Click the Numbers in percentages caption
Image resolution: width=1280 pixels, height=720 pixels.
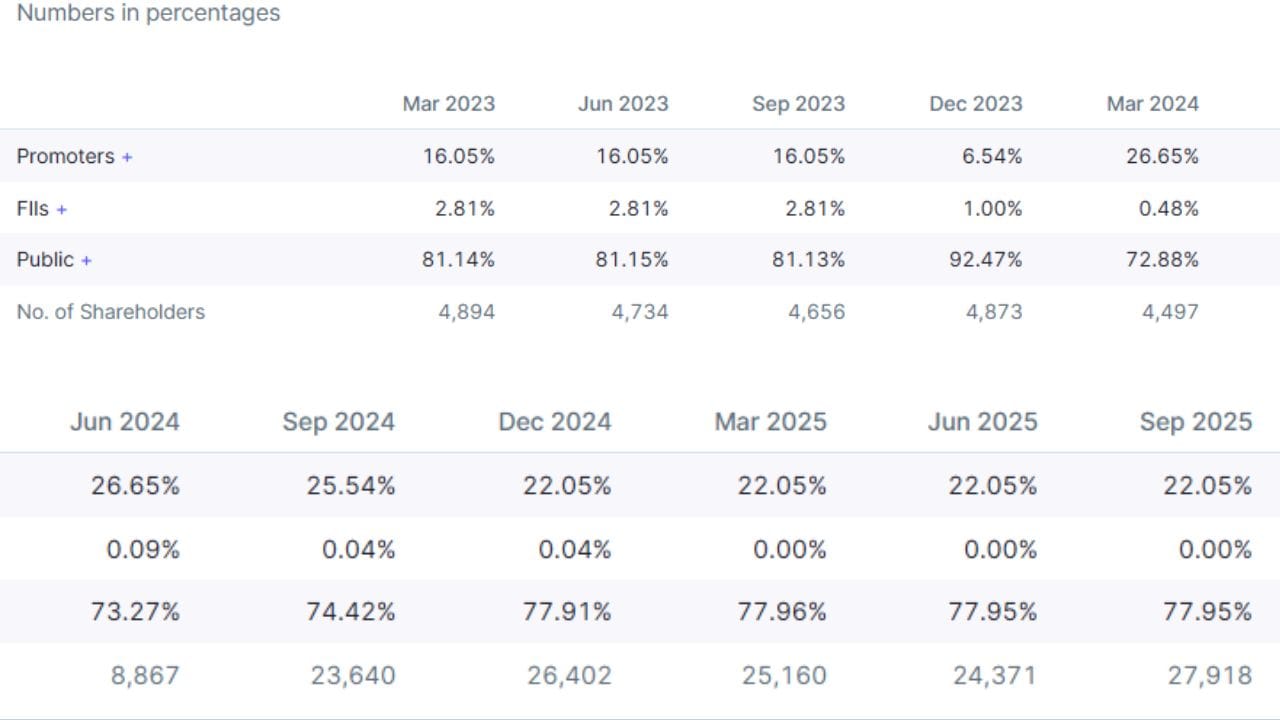click(x=148, y=14)
